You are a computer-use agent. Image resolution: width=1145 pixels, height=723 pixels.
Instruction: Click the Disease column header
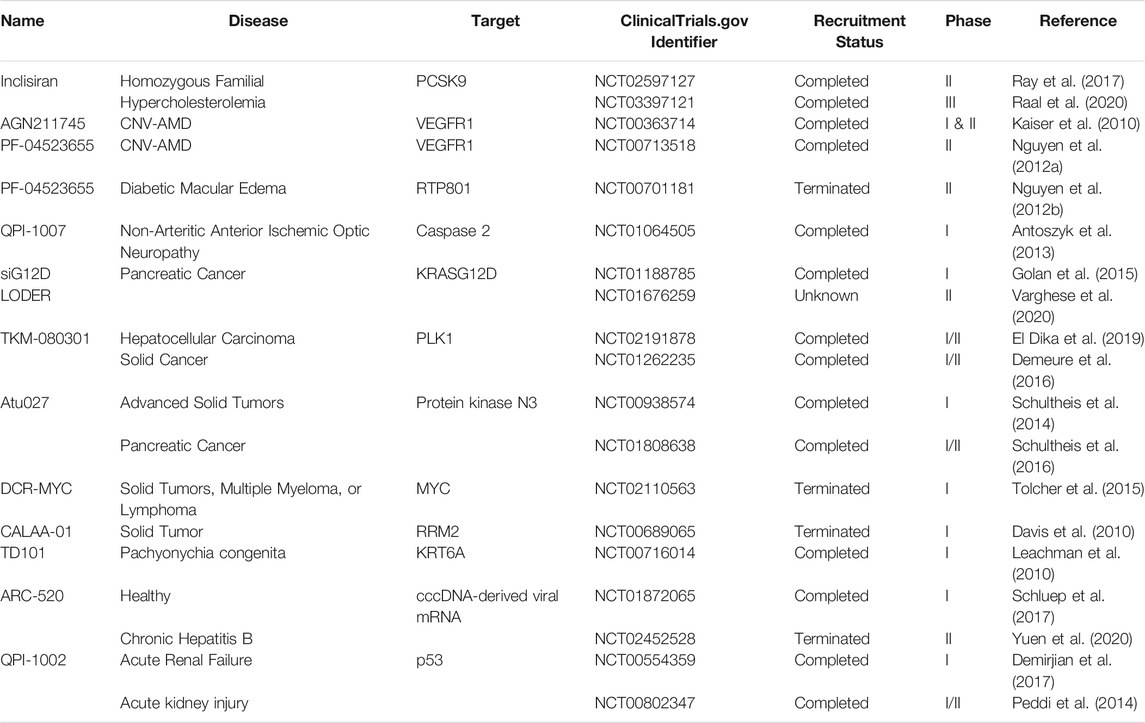pyautogui.click(x=258, y=20)
